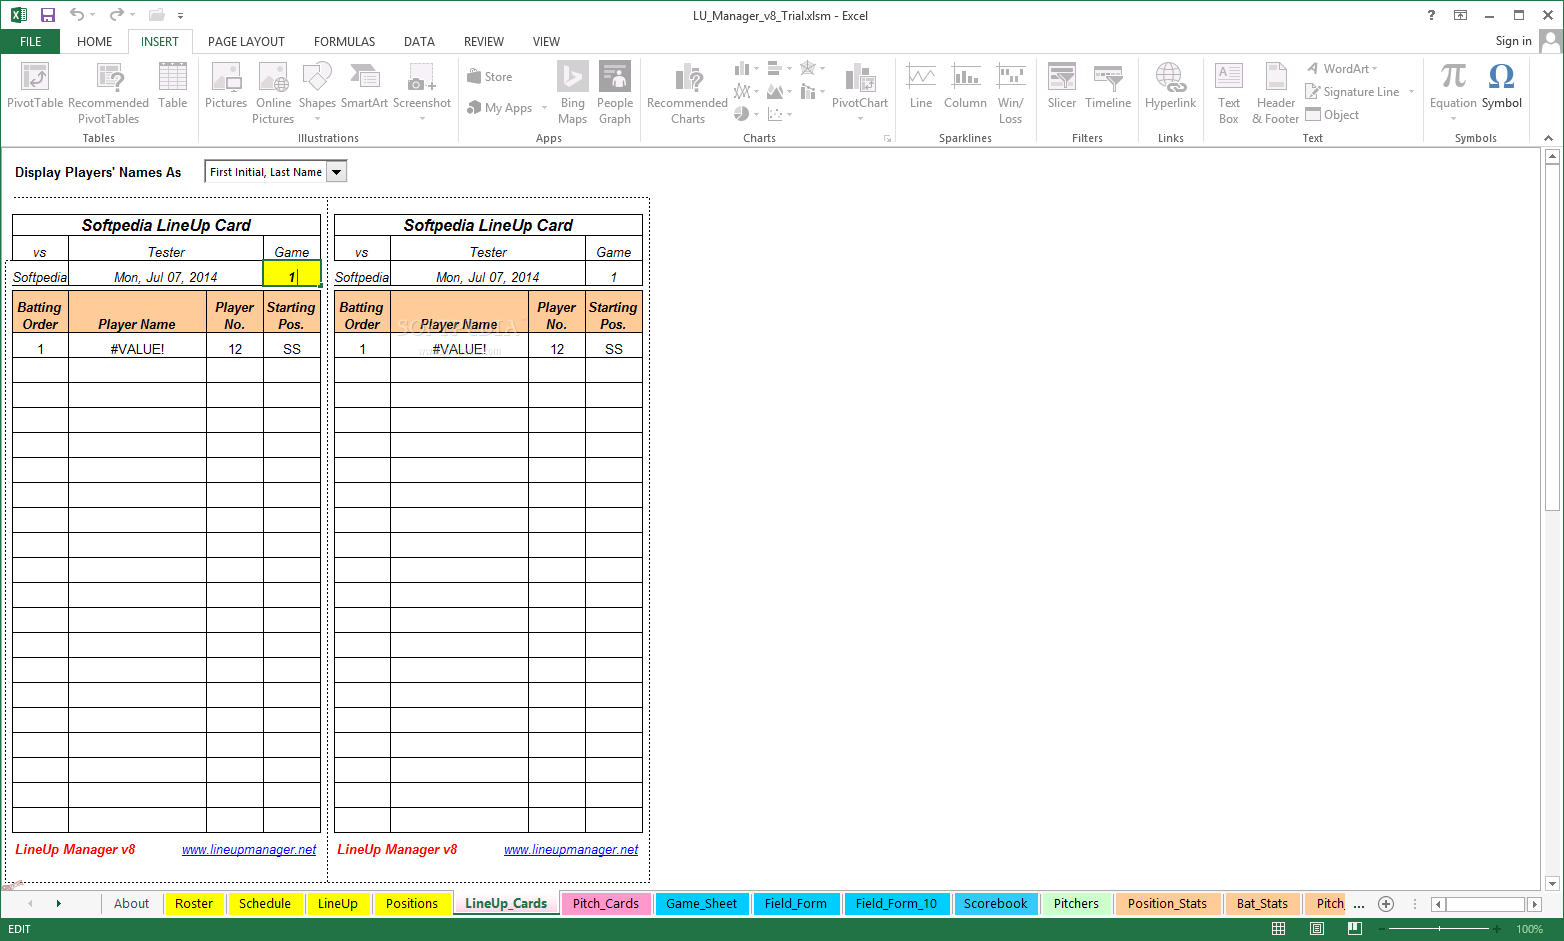Click Sign in

(1513, 41)
